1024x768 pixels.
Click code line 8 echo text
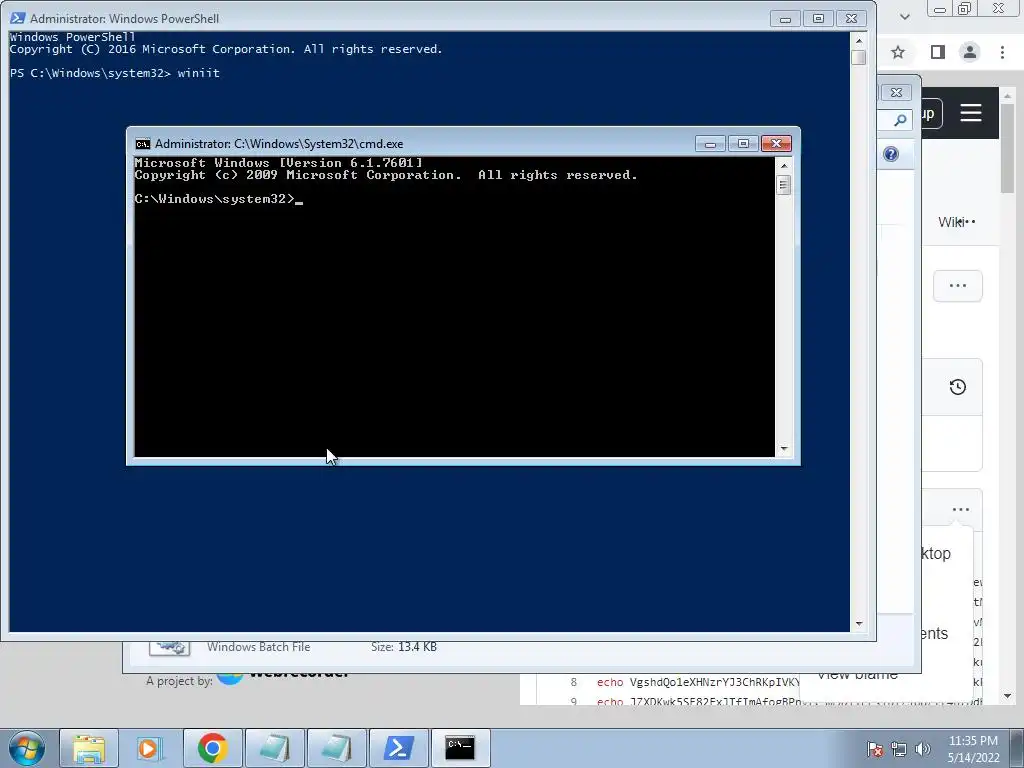(x=697, y=682)
